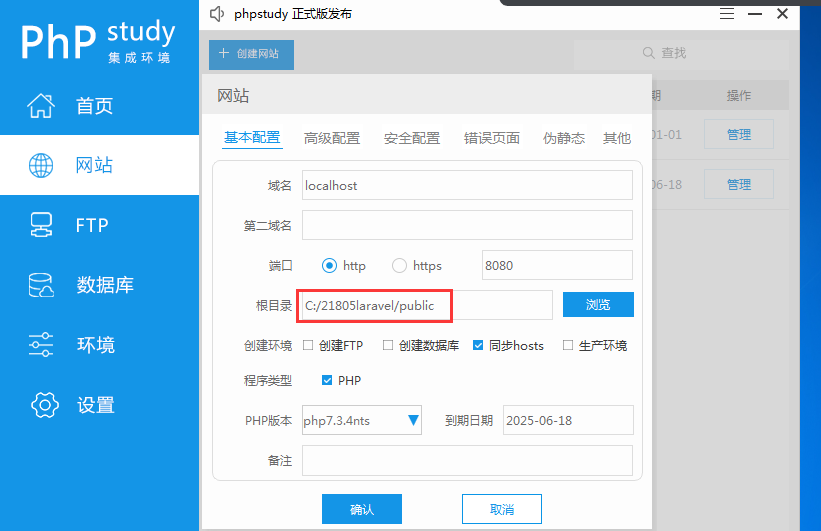Click the phpstudy 正式版发布 announcement text

[x=293, y=14]
